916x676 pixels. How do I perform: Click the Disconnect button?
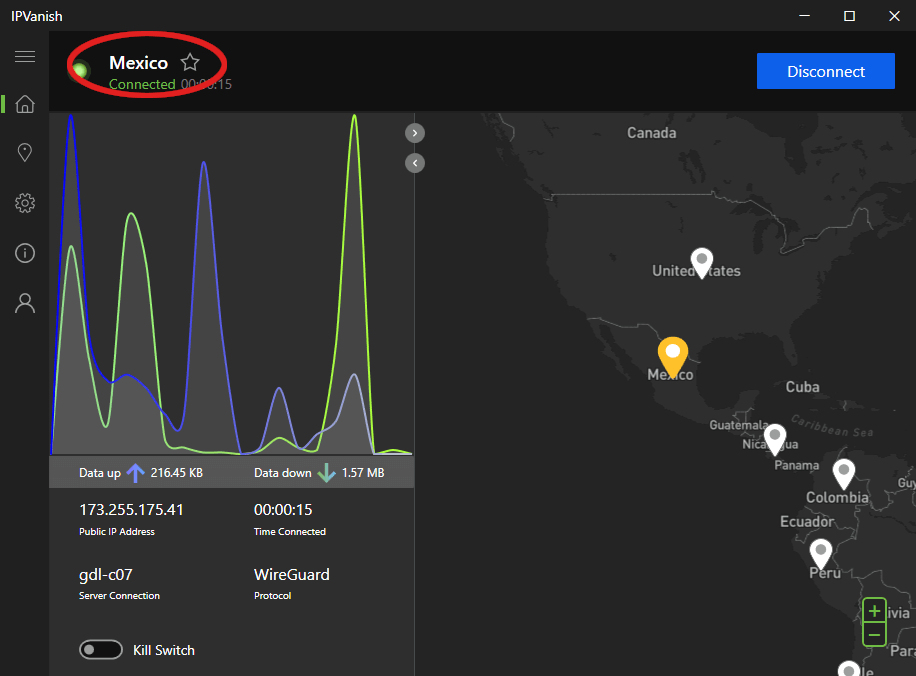click(x=825, y=71)
